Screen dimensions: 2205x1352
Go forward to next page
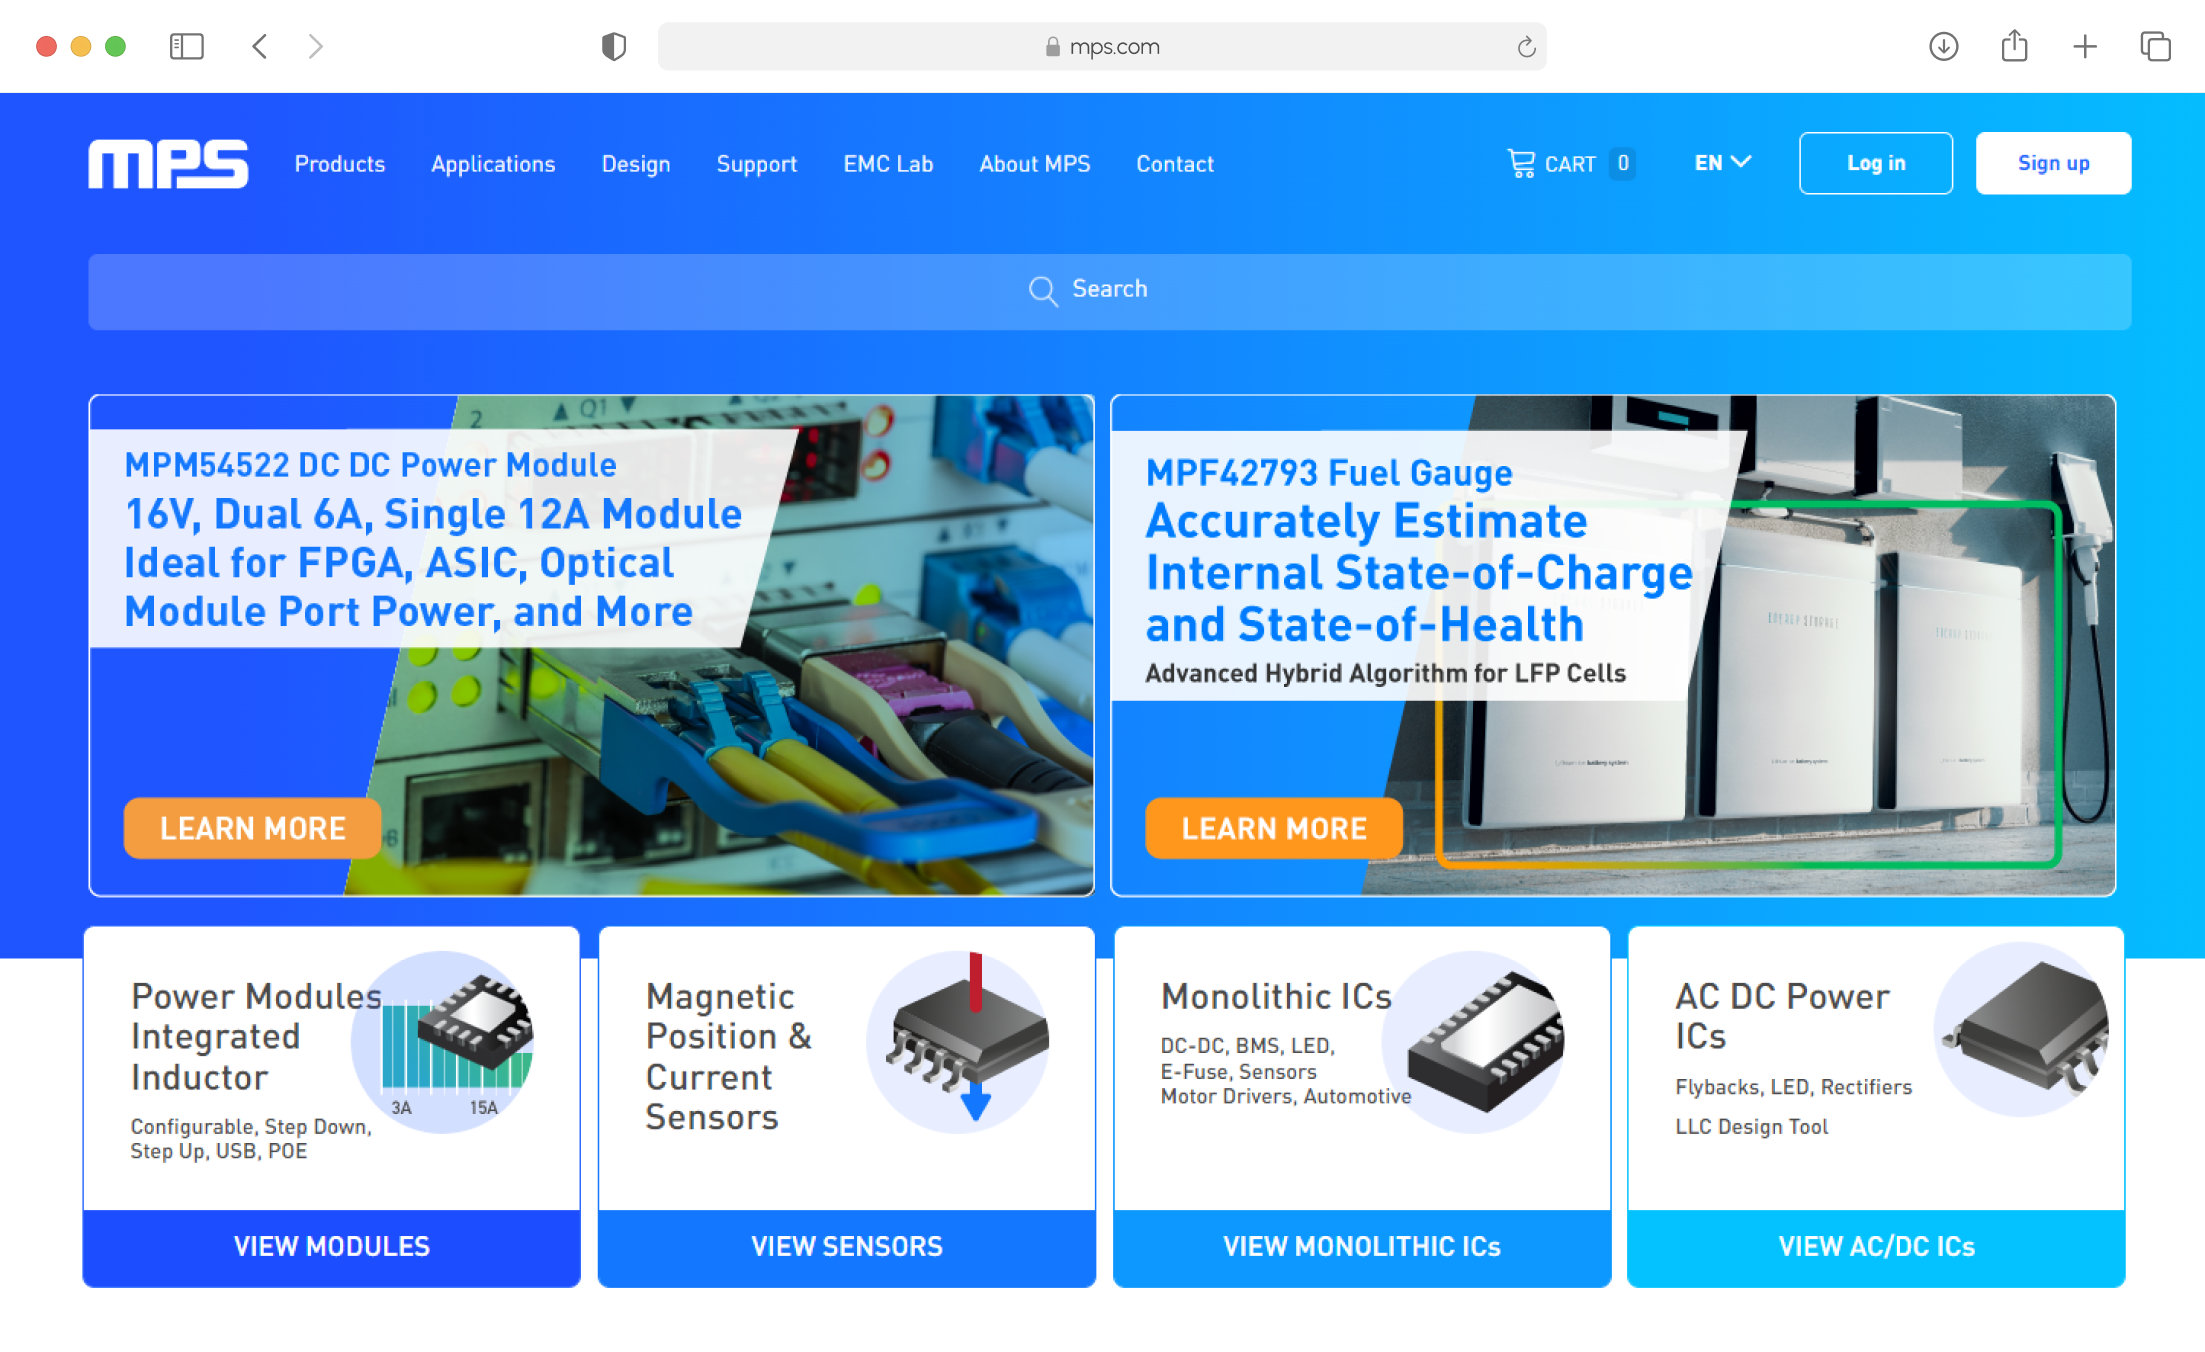315,46
